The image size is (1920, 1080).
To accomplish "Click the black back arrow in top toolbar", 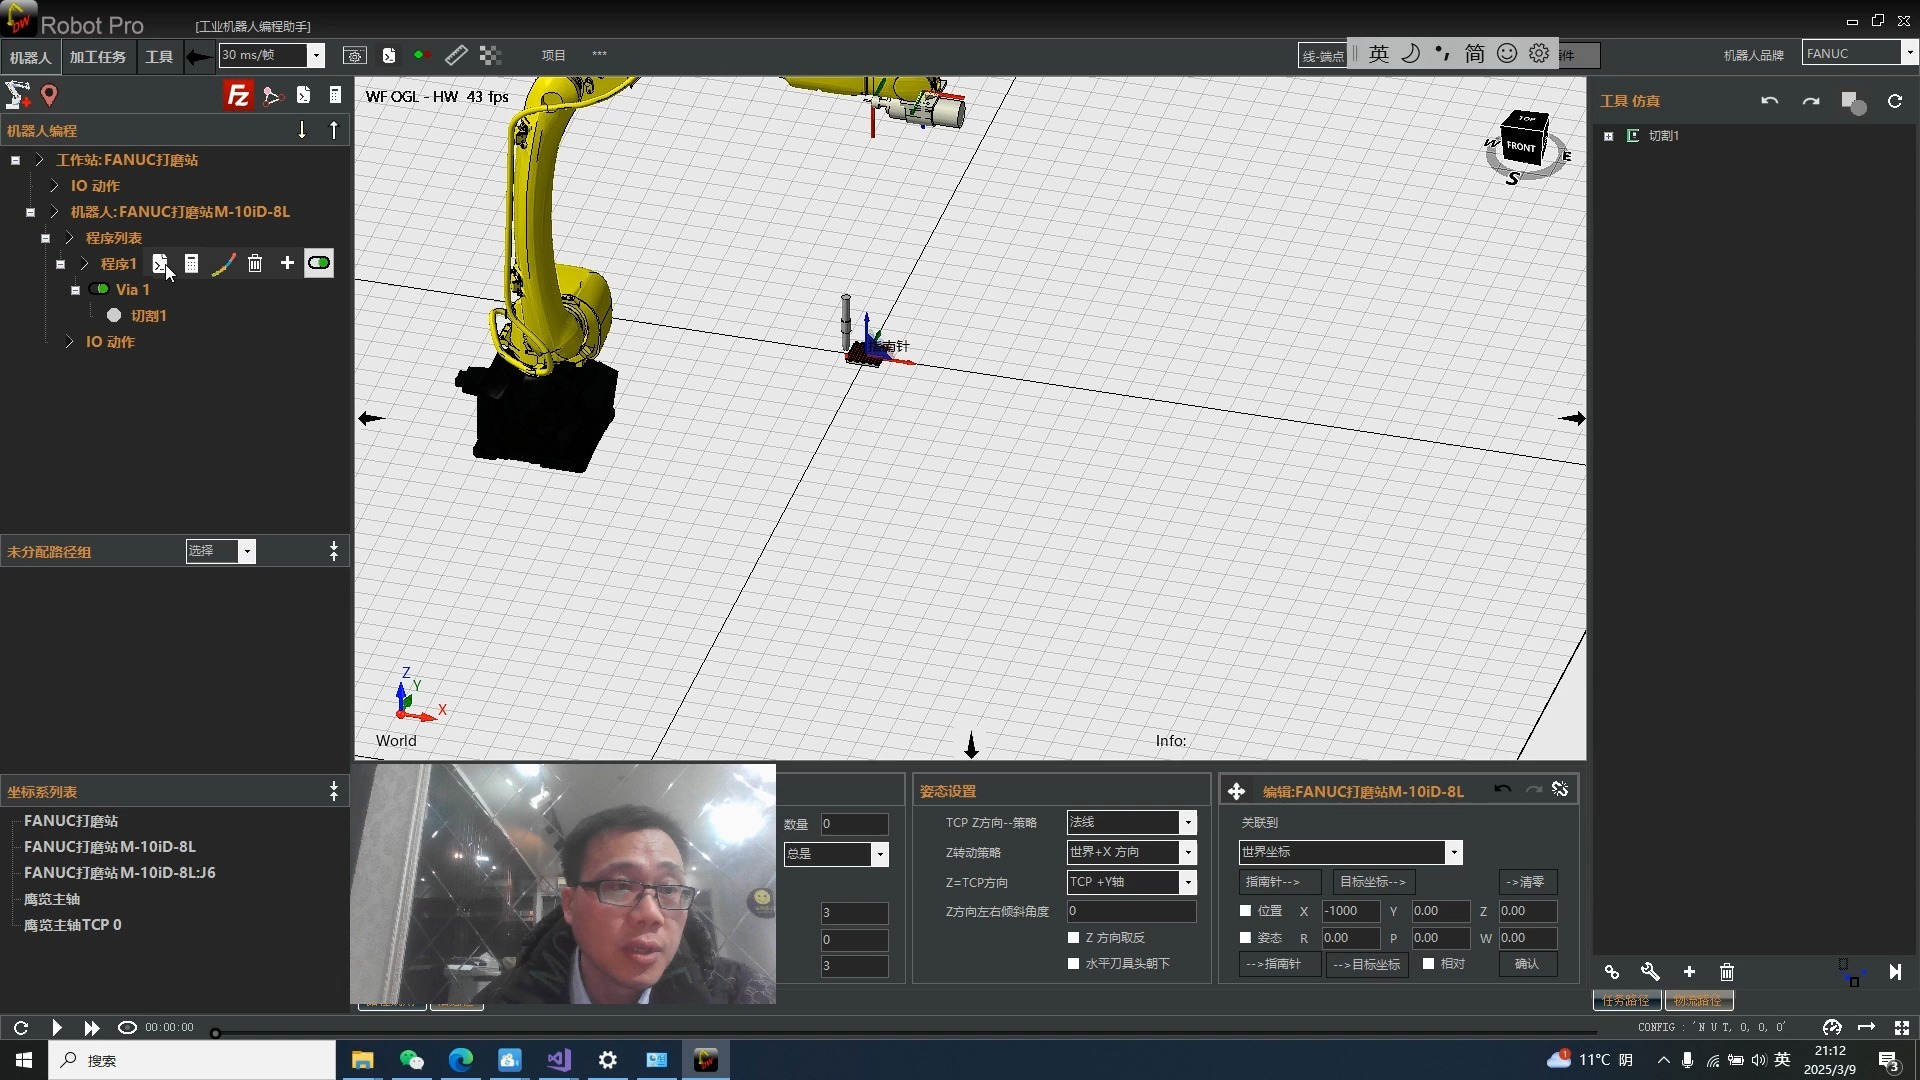I will (x=199, y=57).
